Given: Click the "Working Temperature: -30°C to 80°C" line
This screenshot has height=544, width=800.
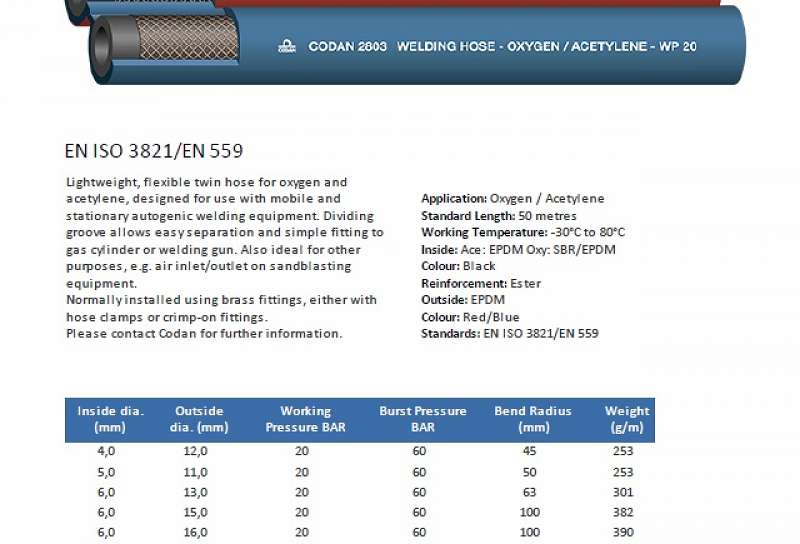Looking at the screenshot, I should (523, 232).
